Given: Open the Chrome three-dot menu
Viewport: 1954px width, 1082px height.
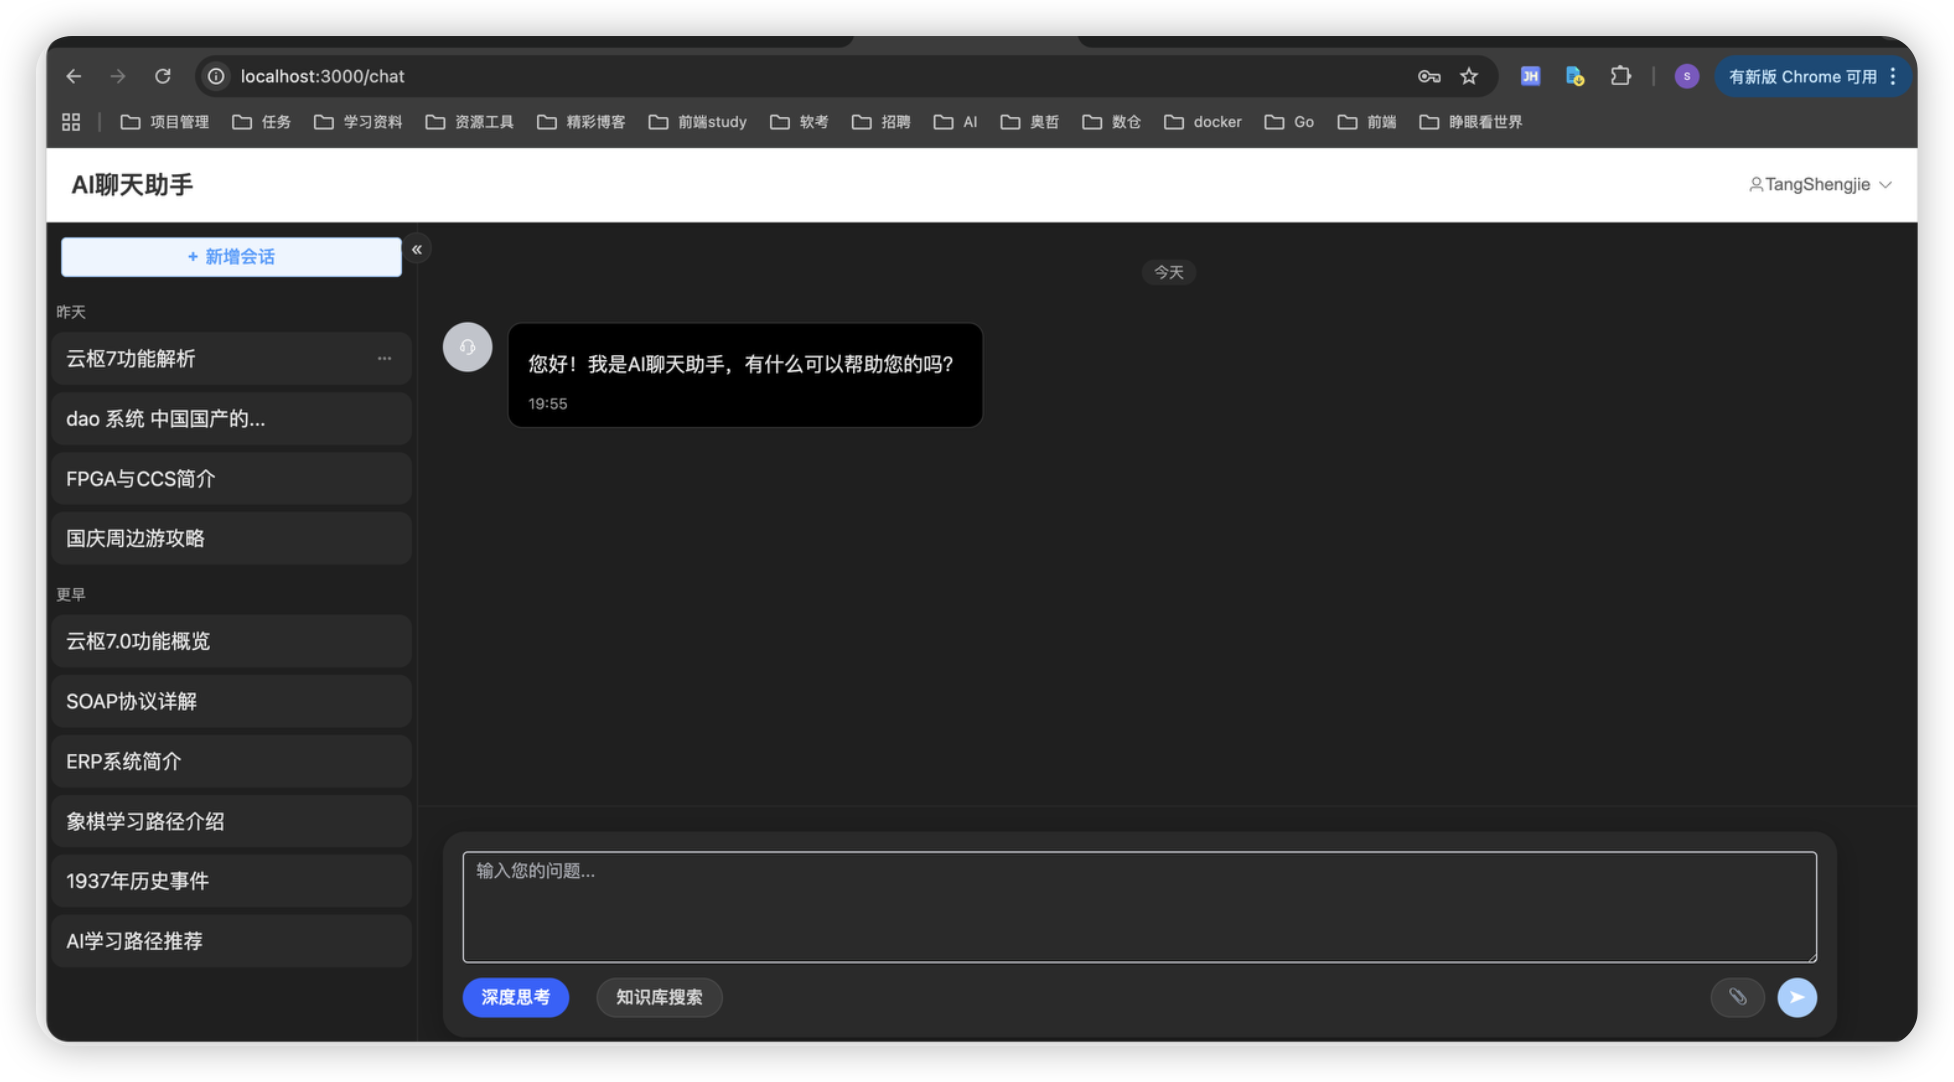Looking at the screenshot, I should coord(1893,76).
